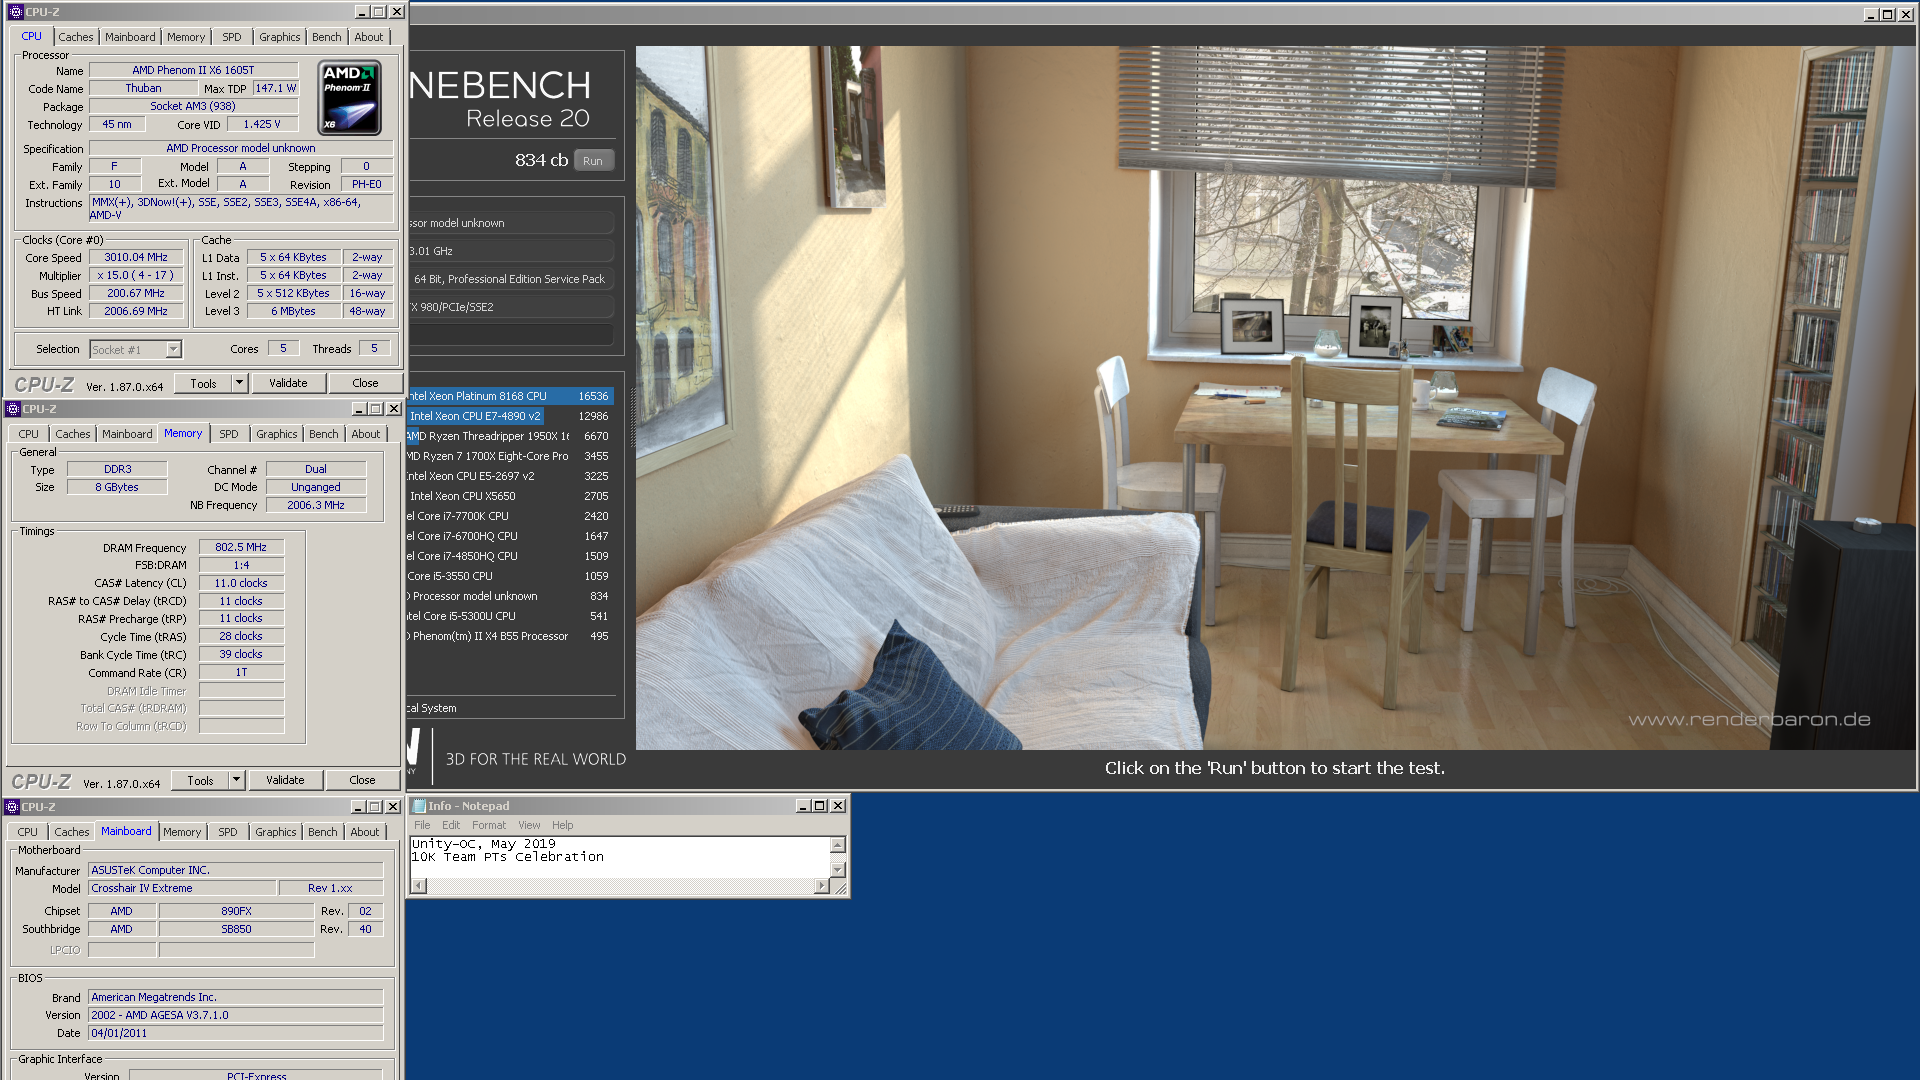
Task: Click the DRAM Frequency 802.5 MHz value
Action: [241, 547]
